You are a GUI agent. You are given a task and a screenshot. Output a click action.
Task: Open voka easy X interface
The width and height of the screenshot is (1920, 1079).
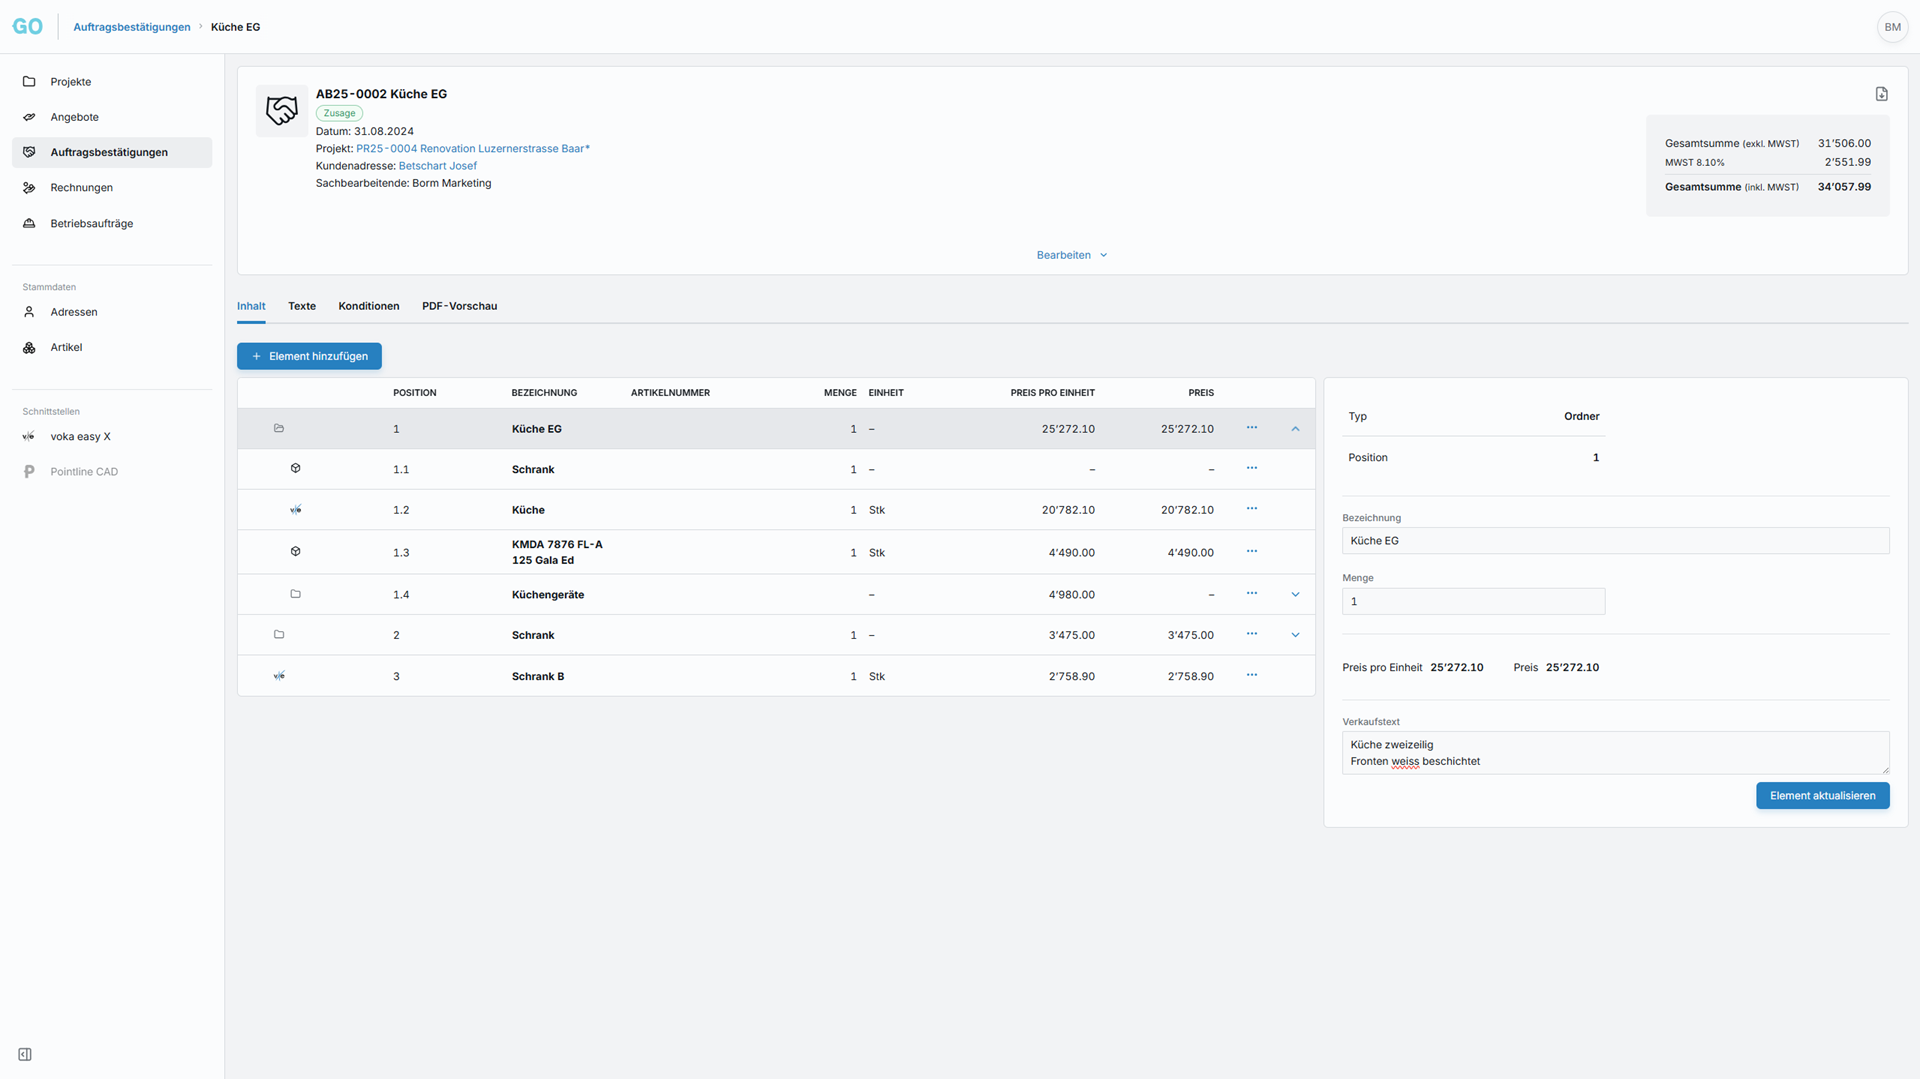[x=80, y=437]
